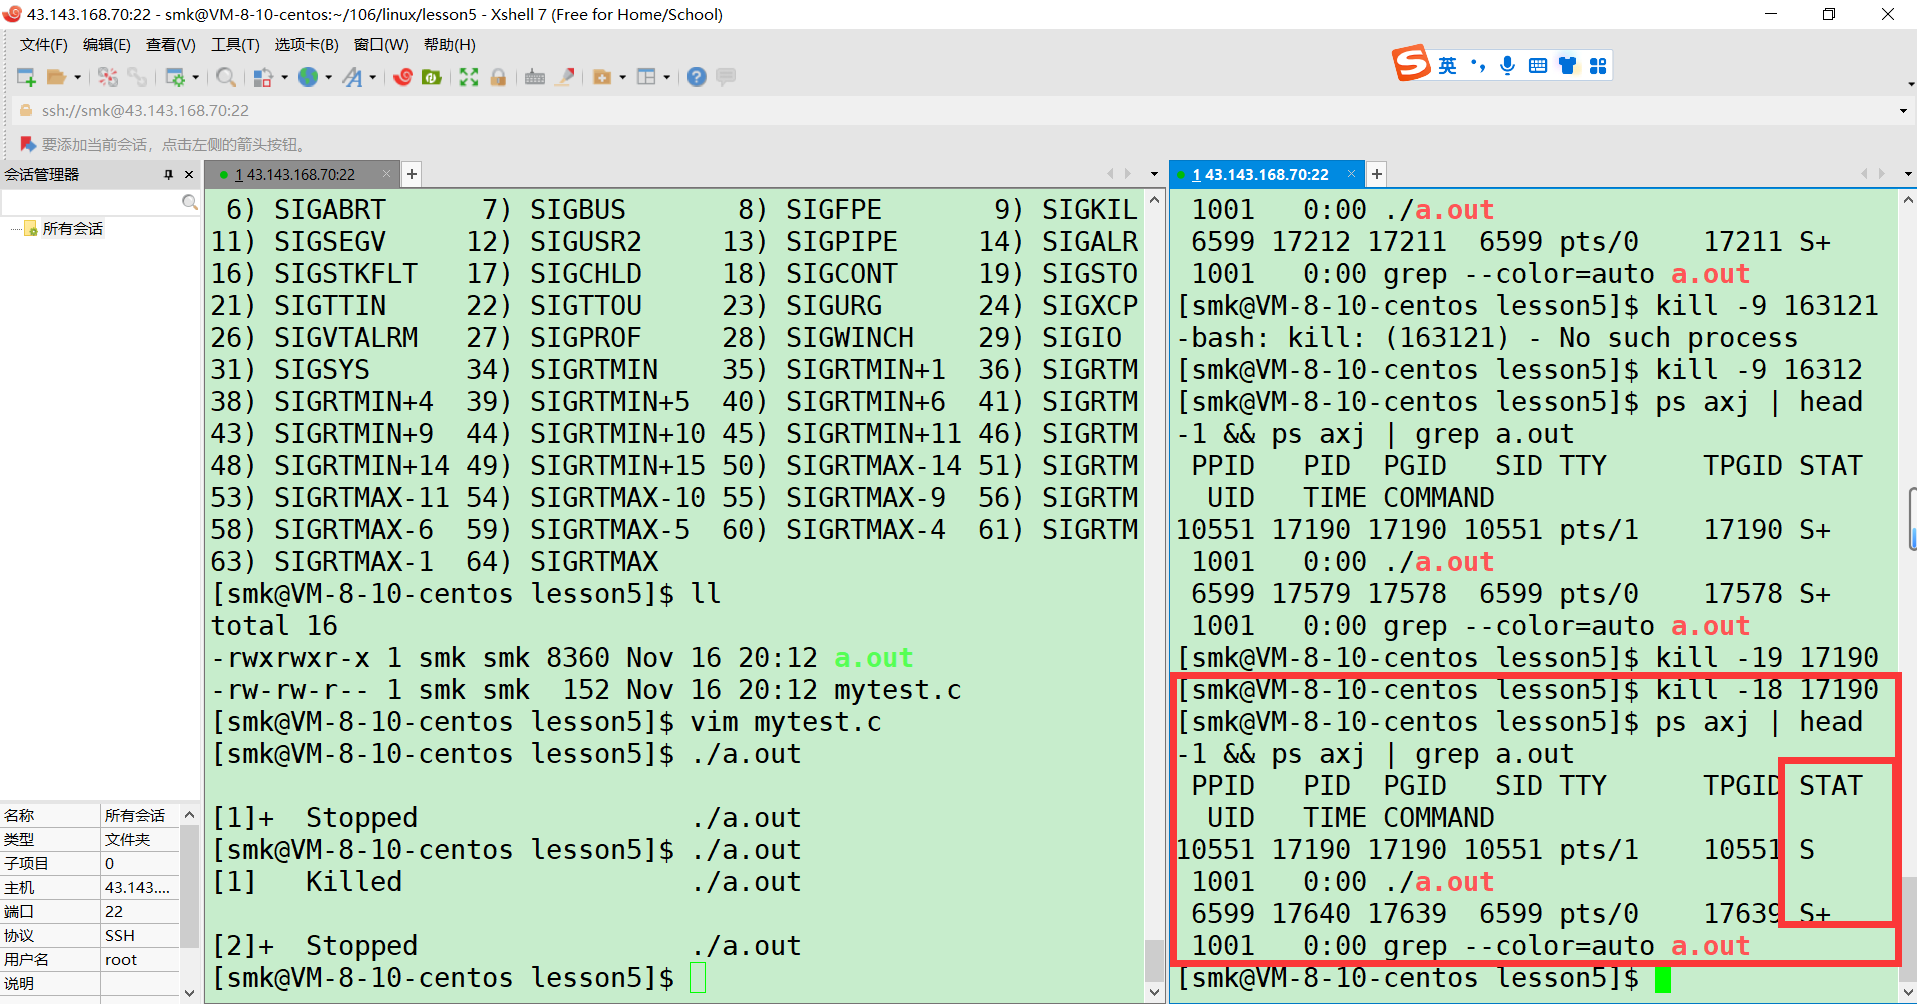The height and width of the screenshot is (1004, 1917).
Task: Click the new folder plus icon
Action: pyautogui.click(x=602, y=77)
